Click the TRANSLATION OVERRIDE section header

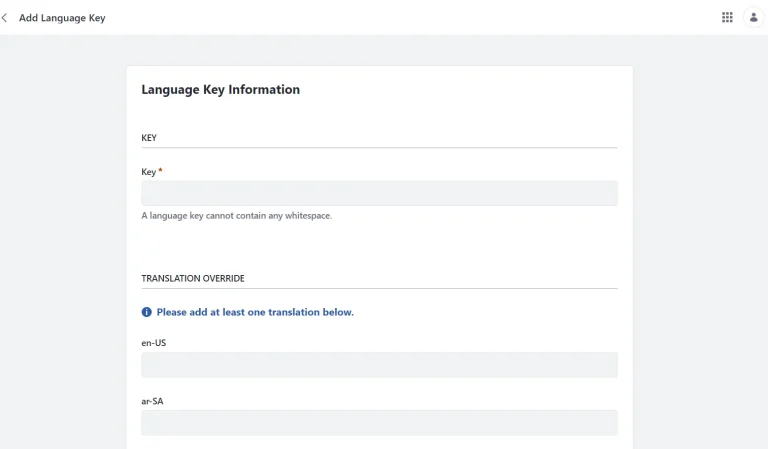(193, 278)
